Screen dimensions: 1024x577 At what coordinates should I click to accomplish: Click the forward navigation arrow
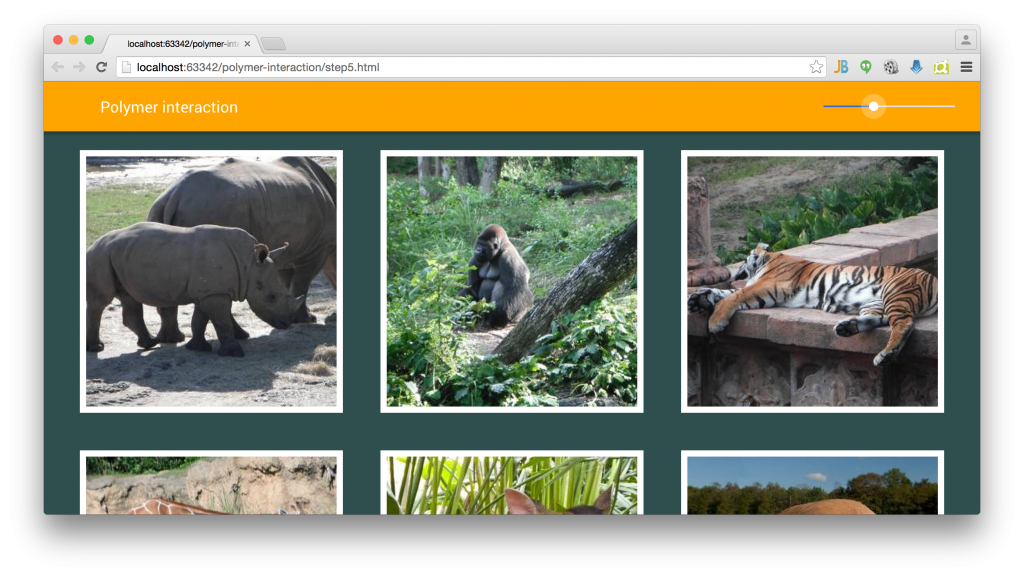80,67
